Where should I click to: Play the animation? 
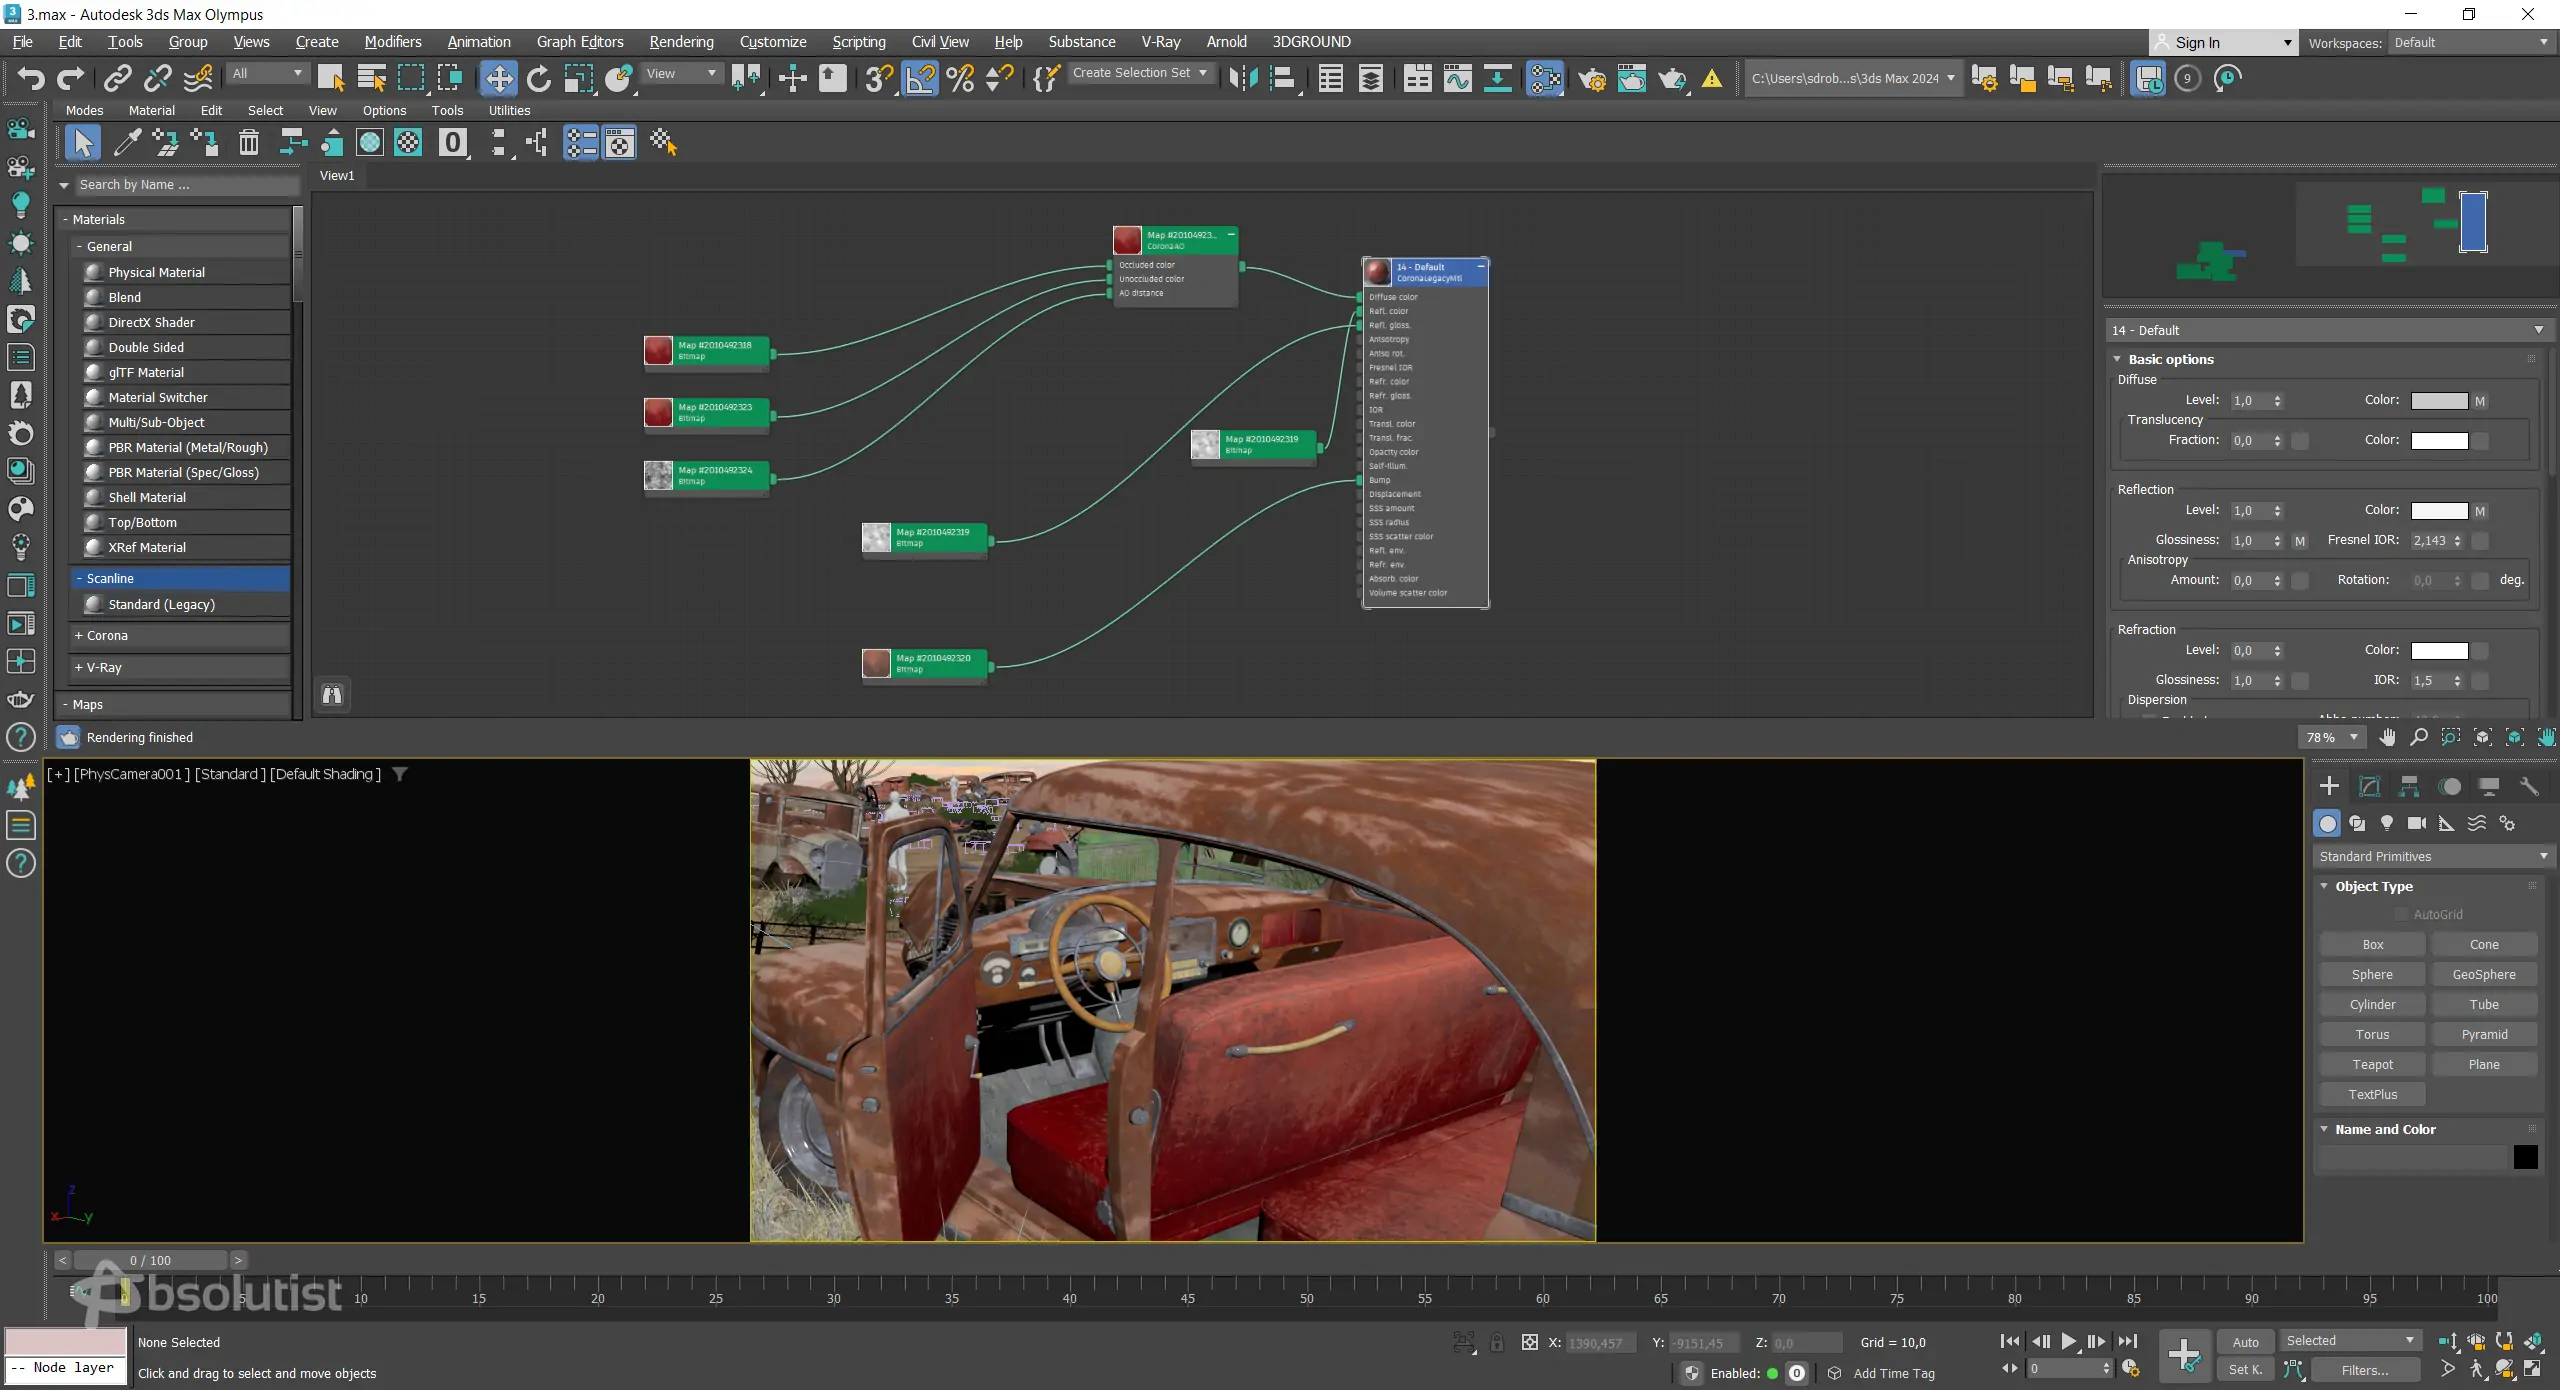tap(2068, 1341)
